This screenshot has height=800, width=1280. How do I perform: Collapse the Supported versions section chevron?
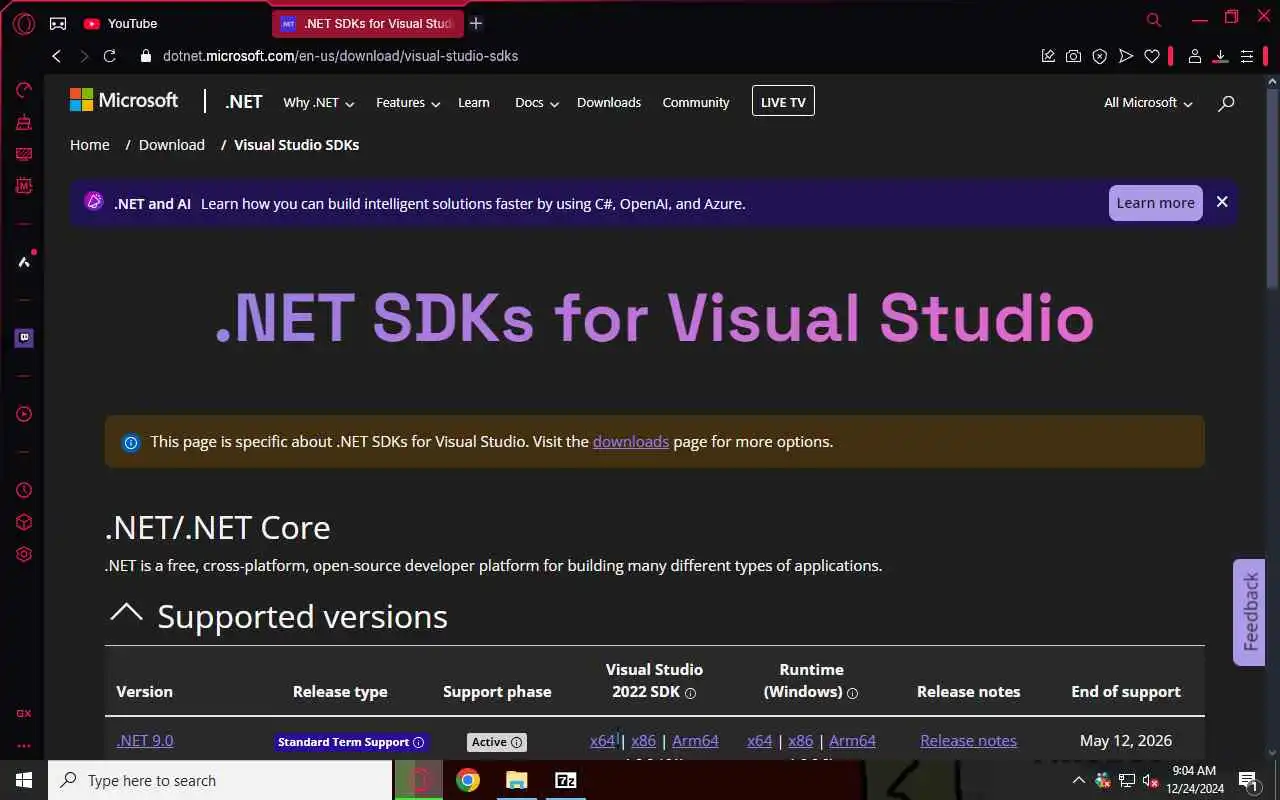(x=126, y=613)
